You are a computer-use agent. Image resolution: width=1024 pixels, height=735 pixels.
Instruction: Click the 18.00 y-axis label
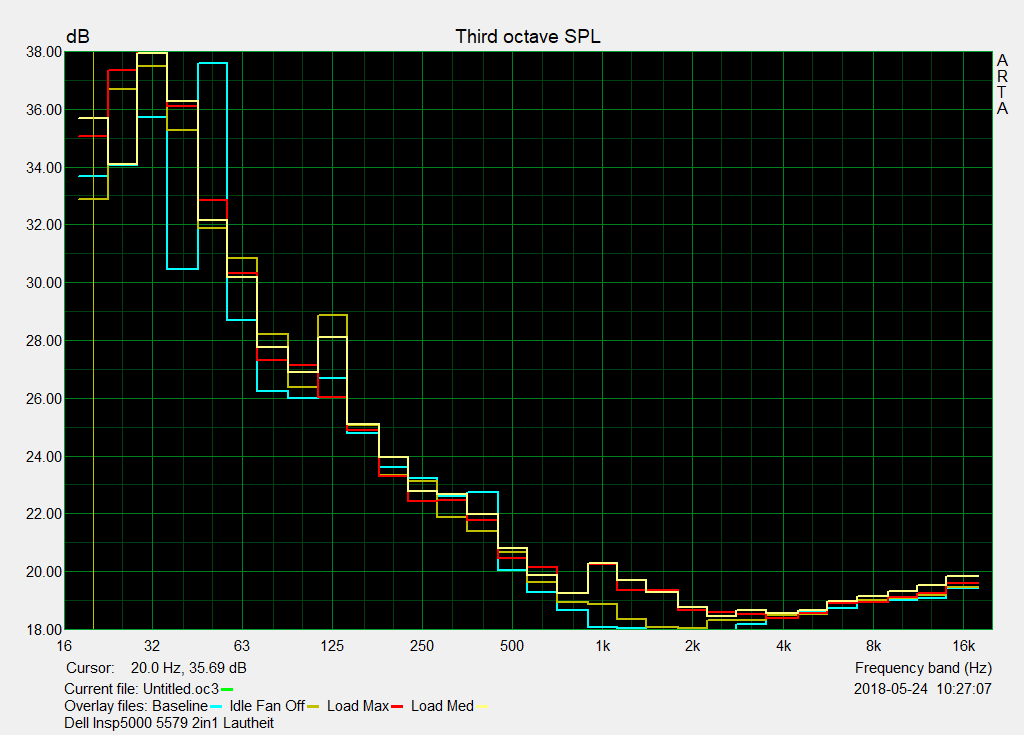(x=44, y=630)
